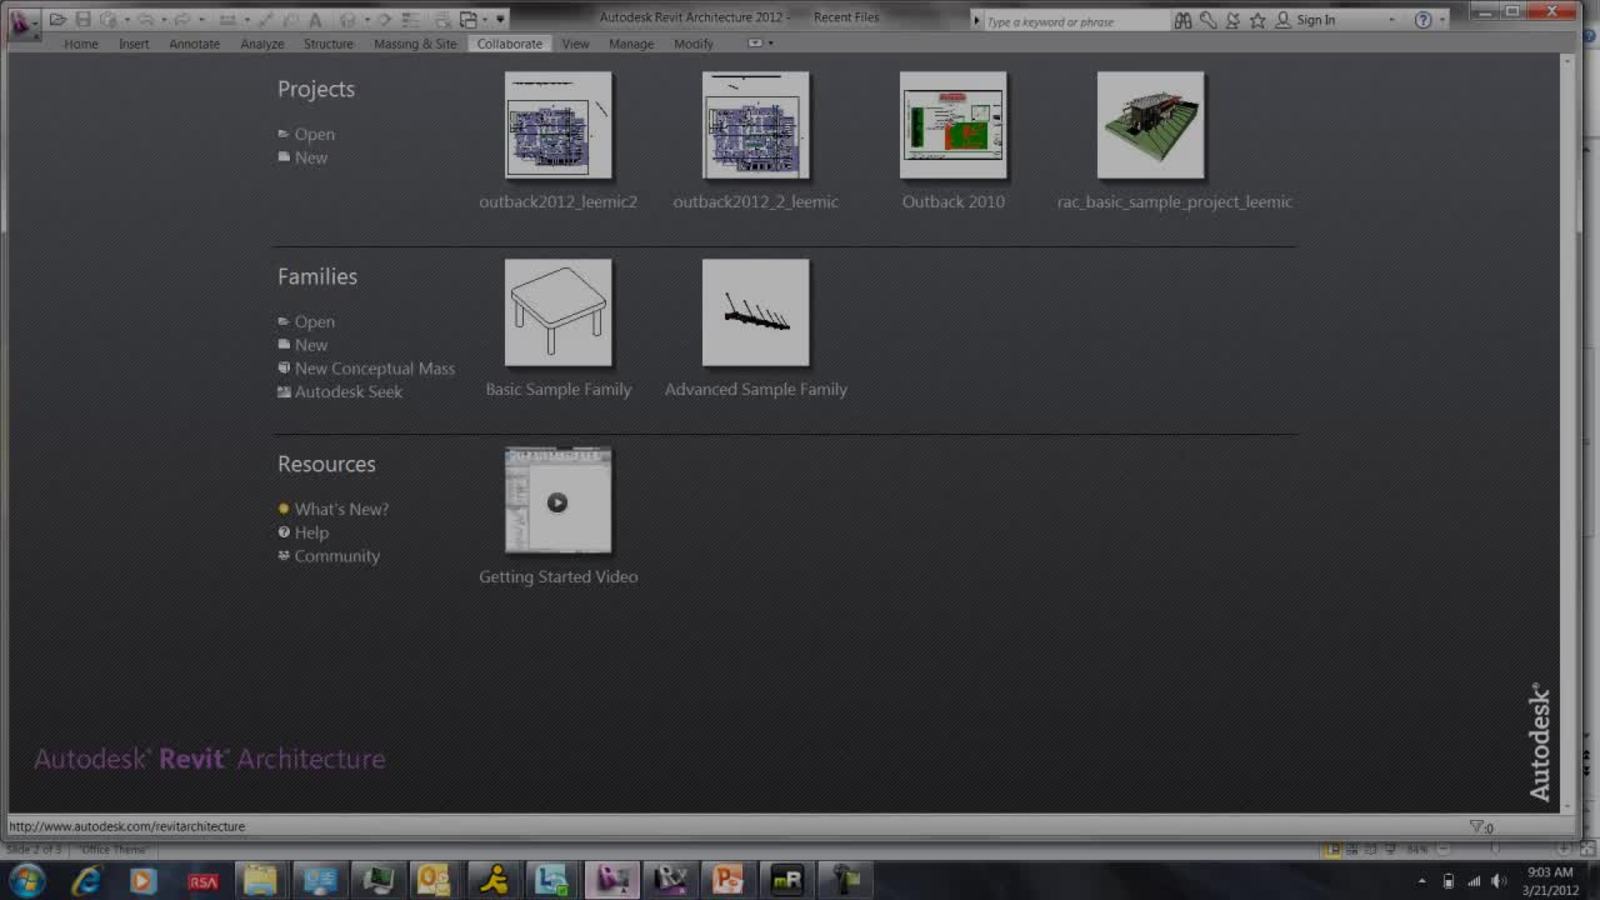This screenshot has height=900, width=1600.
Task: Expand the Help dropdown arrow
Action: click(x=1441, y=20)
